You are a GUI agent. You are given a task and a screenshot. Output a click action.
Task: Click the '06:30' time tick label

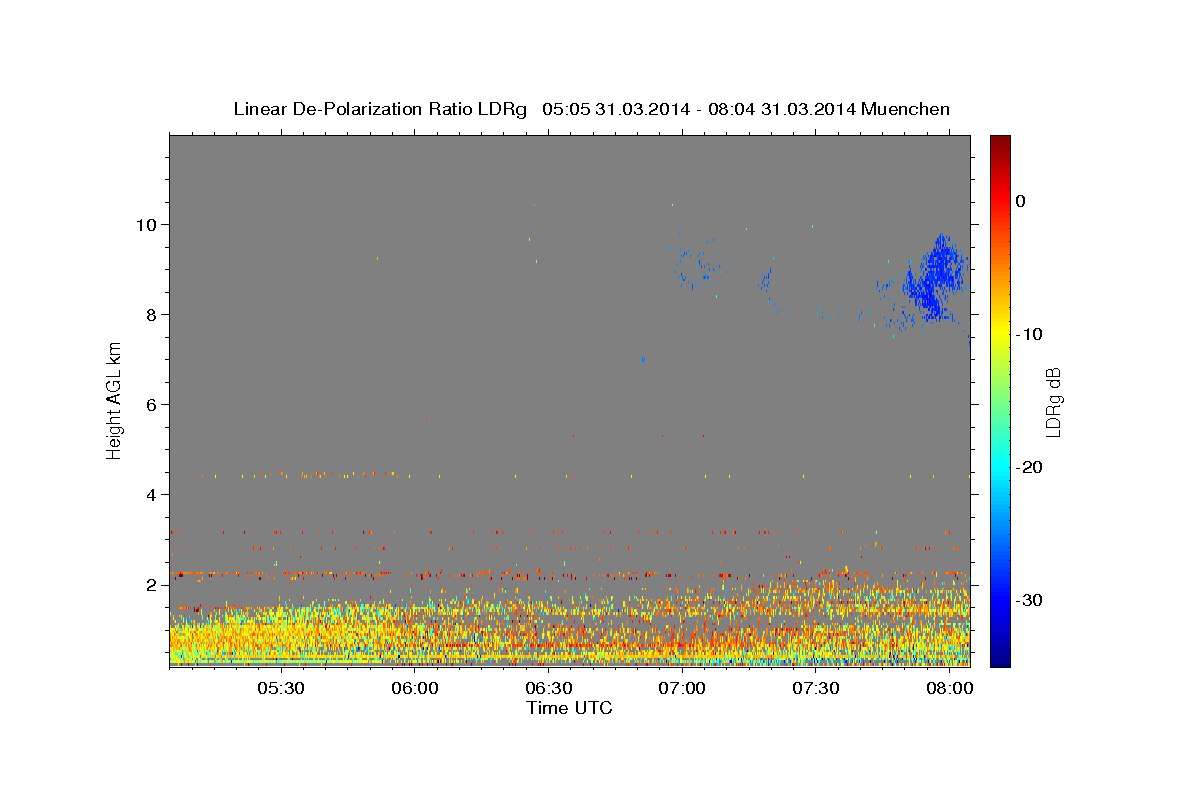[x=548, y=689]
